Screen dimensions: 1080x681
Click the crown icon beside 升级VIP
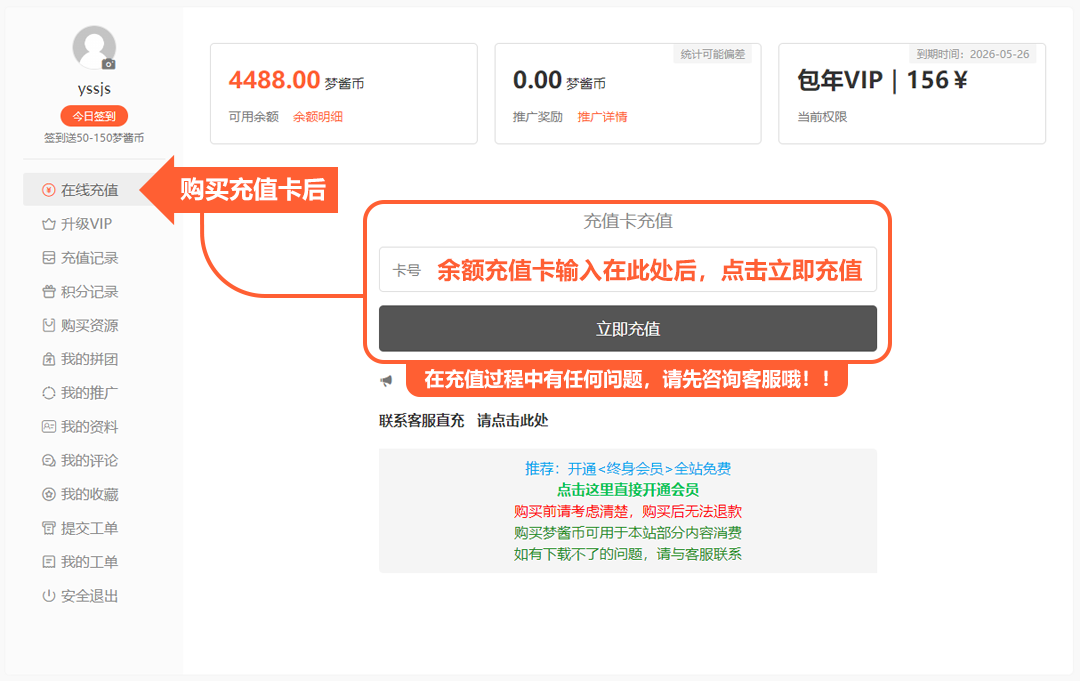coord(48,224)
